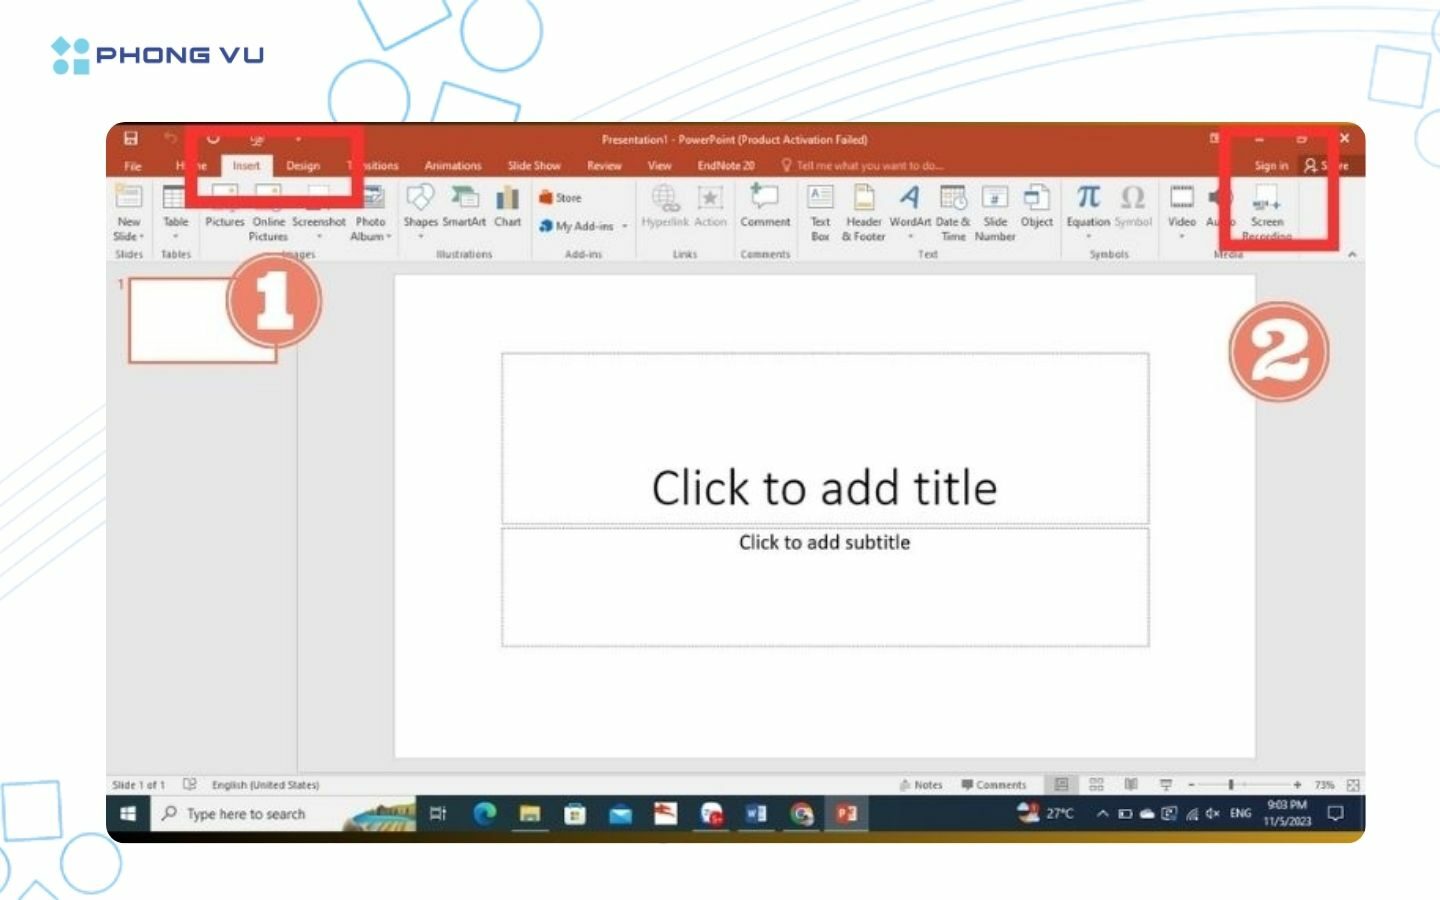
Task: Open the Review tab
Action: 604,166
